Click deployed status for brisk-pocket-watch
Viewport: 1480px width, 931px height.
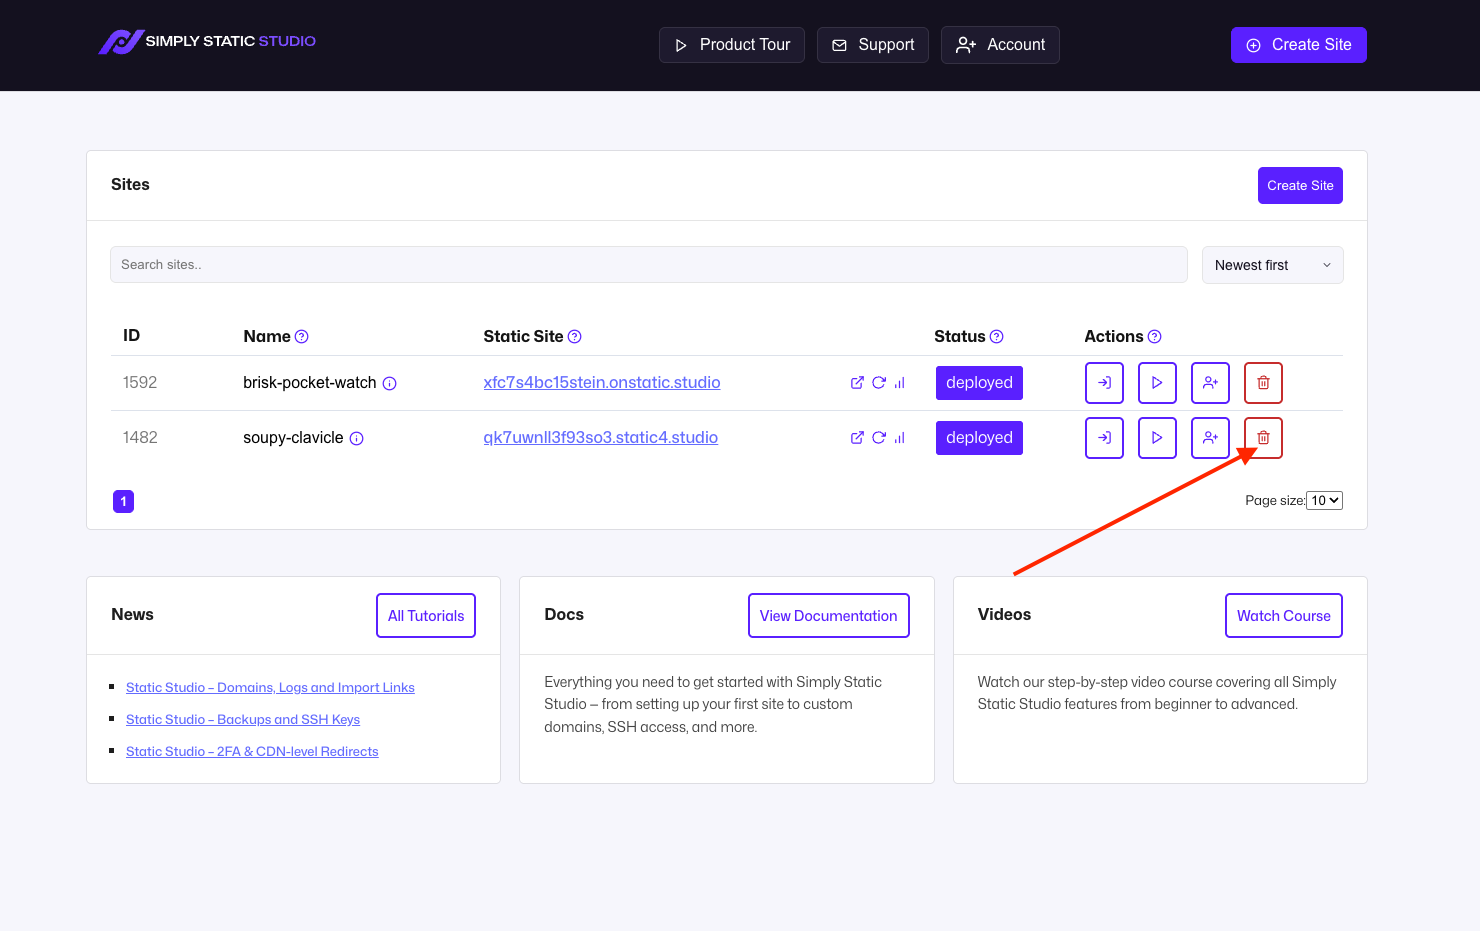(x=979, y=383)
